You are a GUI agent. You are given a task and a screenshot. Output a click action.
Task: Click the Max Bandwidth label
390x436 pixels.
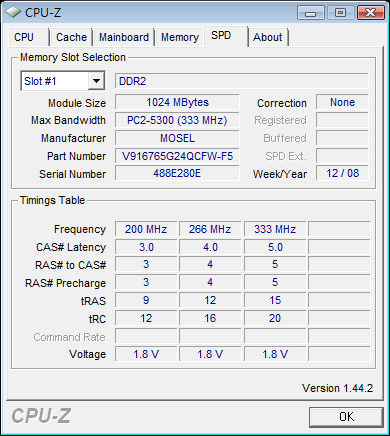pyautogui.click(x=68, y=120)
